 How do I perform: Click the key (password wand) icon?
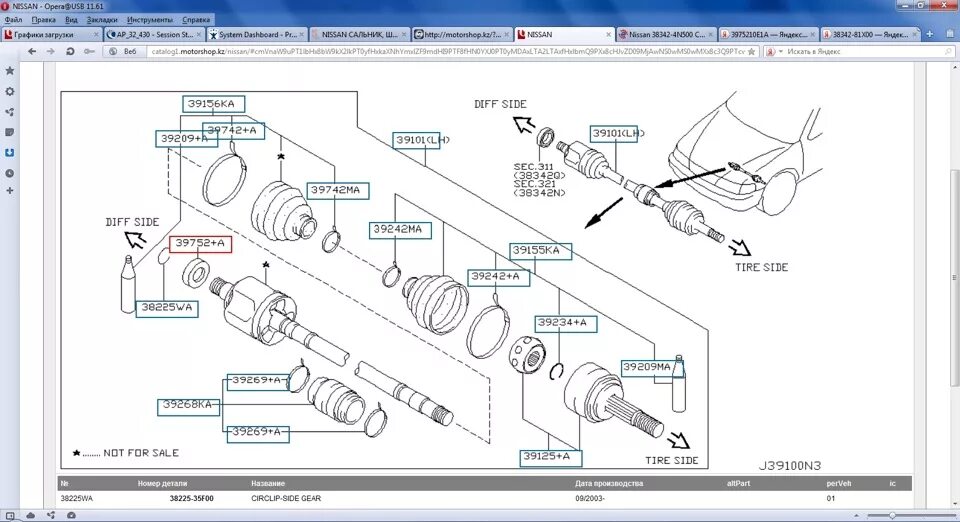click(x=89, y=51)
